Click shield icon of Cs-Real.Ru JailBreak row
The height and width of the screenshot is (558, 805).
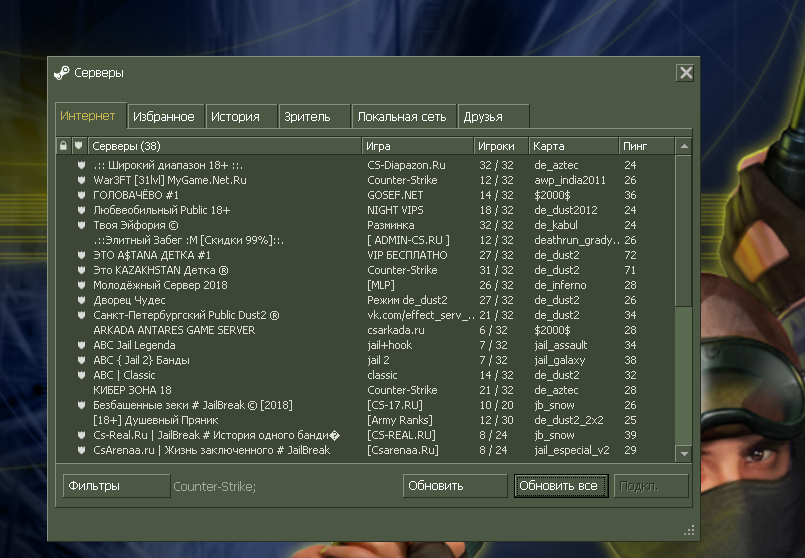pyautogui.click(x=81, y=435)
